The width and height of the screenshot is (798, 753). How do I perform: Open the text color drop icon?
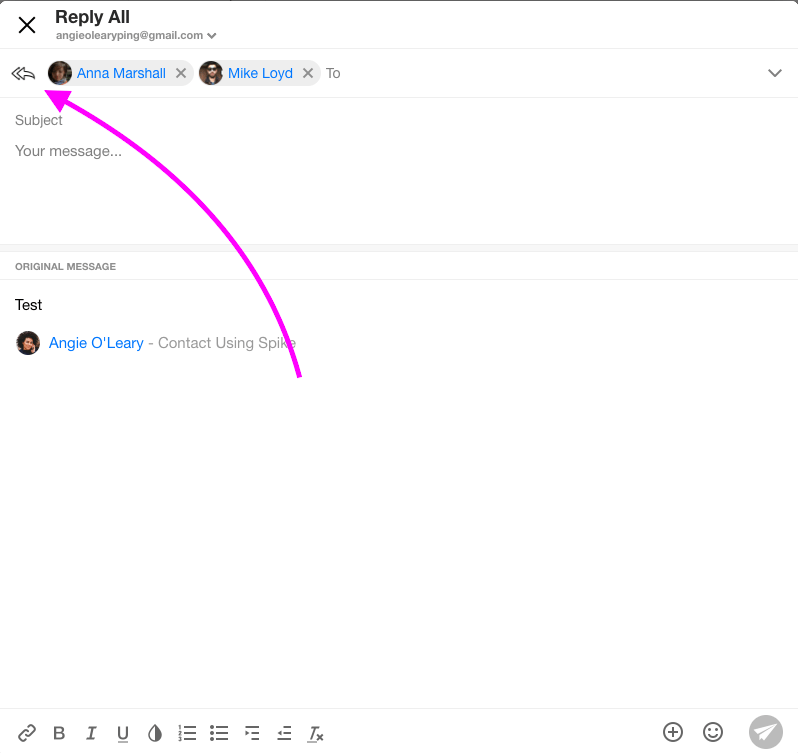155,733
